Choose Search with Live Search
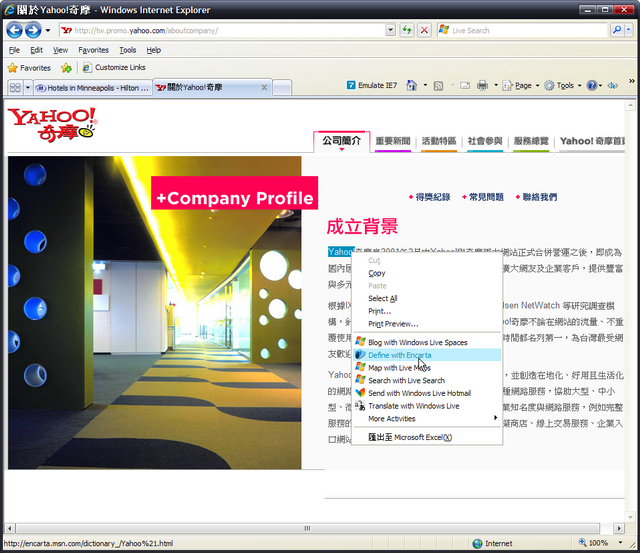This screenshot has height=553, width=640. click(427, 380)
